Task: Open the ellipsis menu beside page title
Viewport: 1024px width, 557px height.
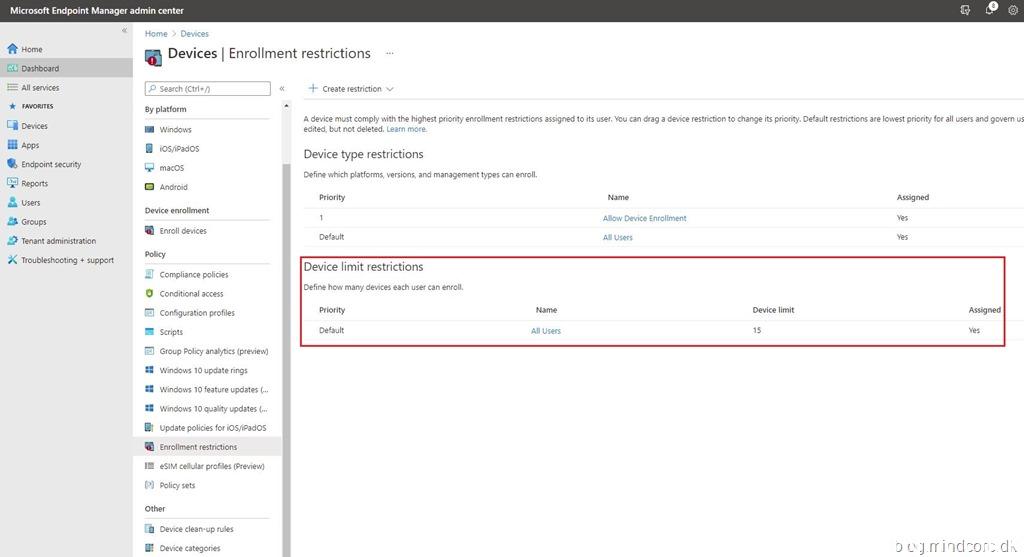Action: (389, 53)
